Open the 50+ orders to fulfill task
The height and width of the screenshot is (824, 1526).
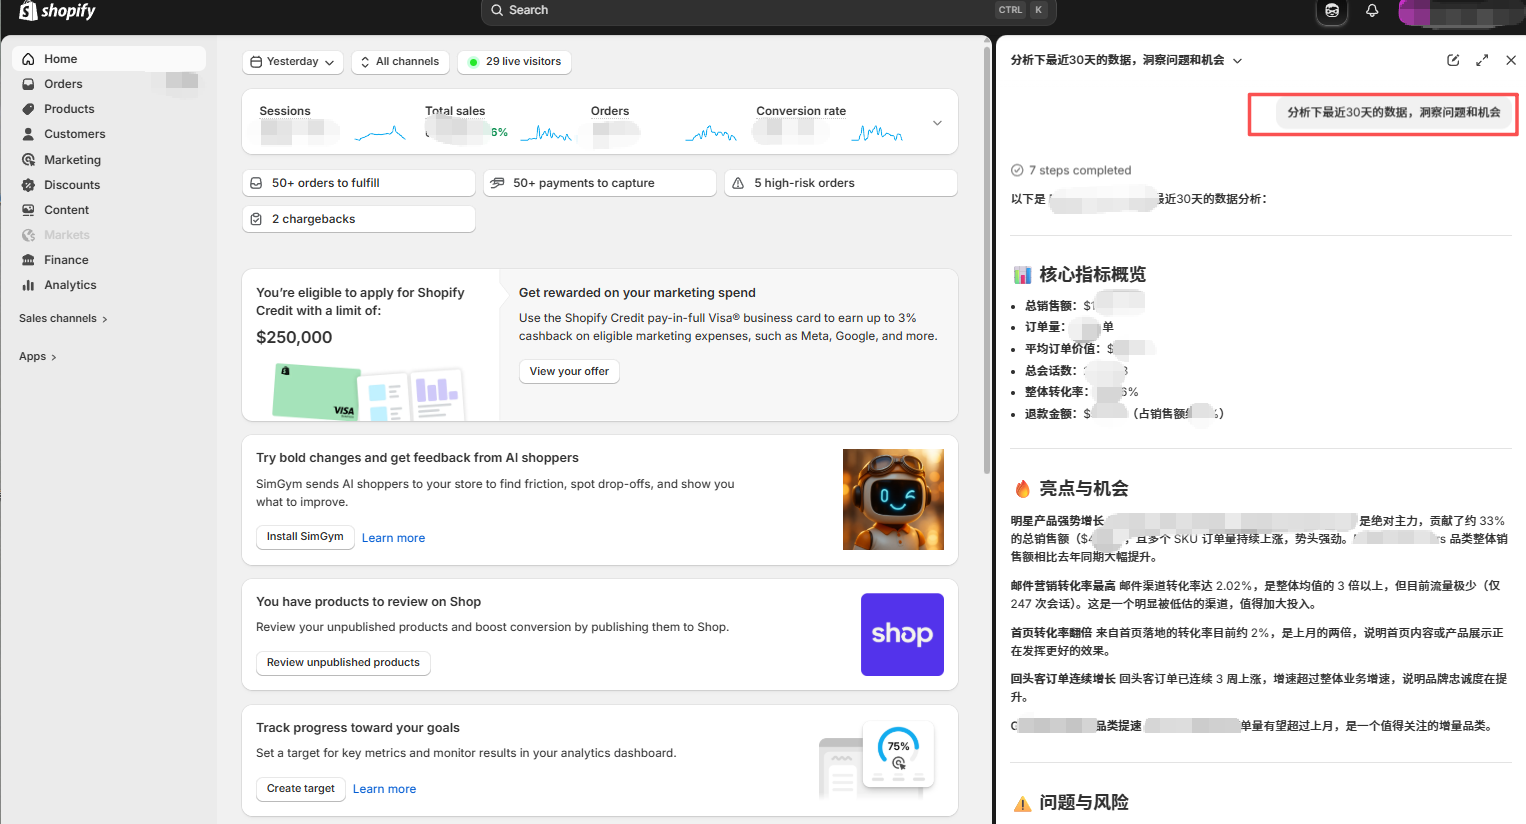(x=359, y=183)
